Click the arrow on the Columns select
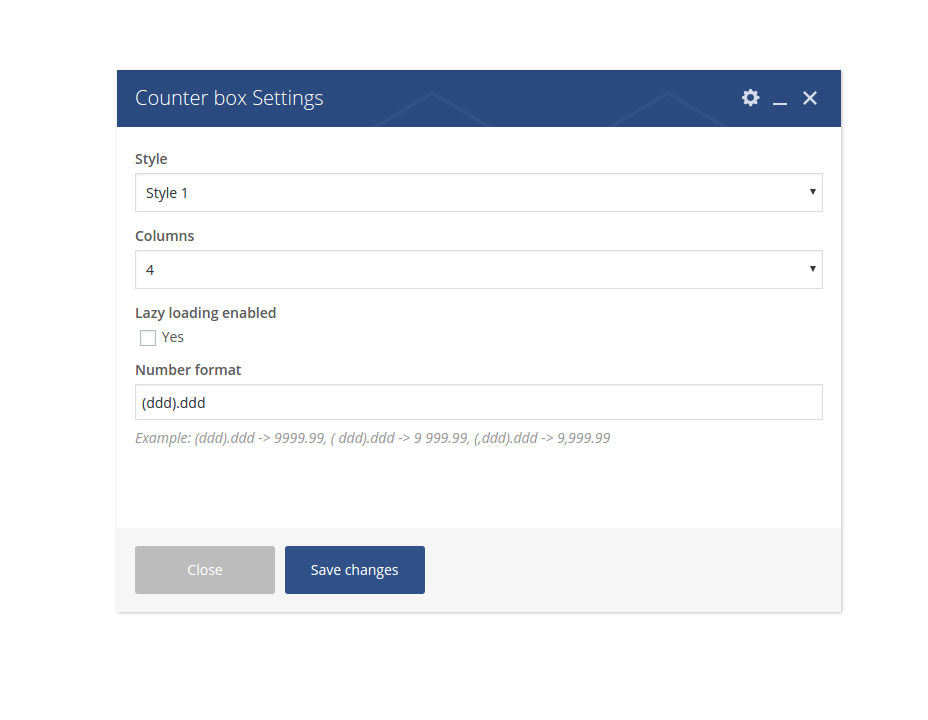The image size is (928, 720). pos(812,269)
